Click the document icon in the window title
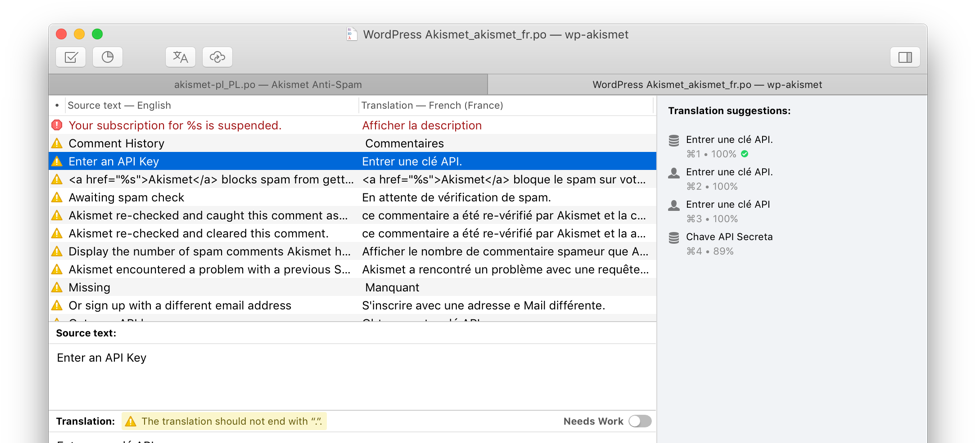Viewport: 975px width, 443px height. pos(352,34)
